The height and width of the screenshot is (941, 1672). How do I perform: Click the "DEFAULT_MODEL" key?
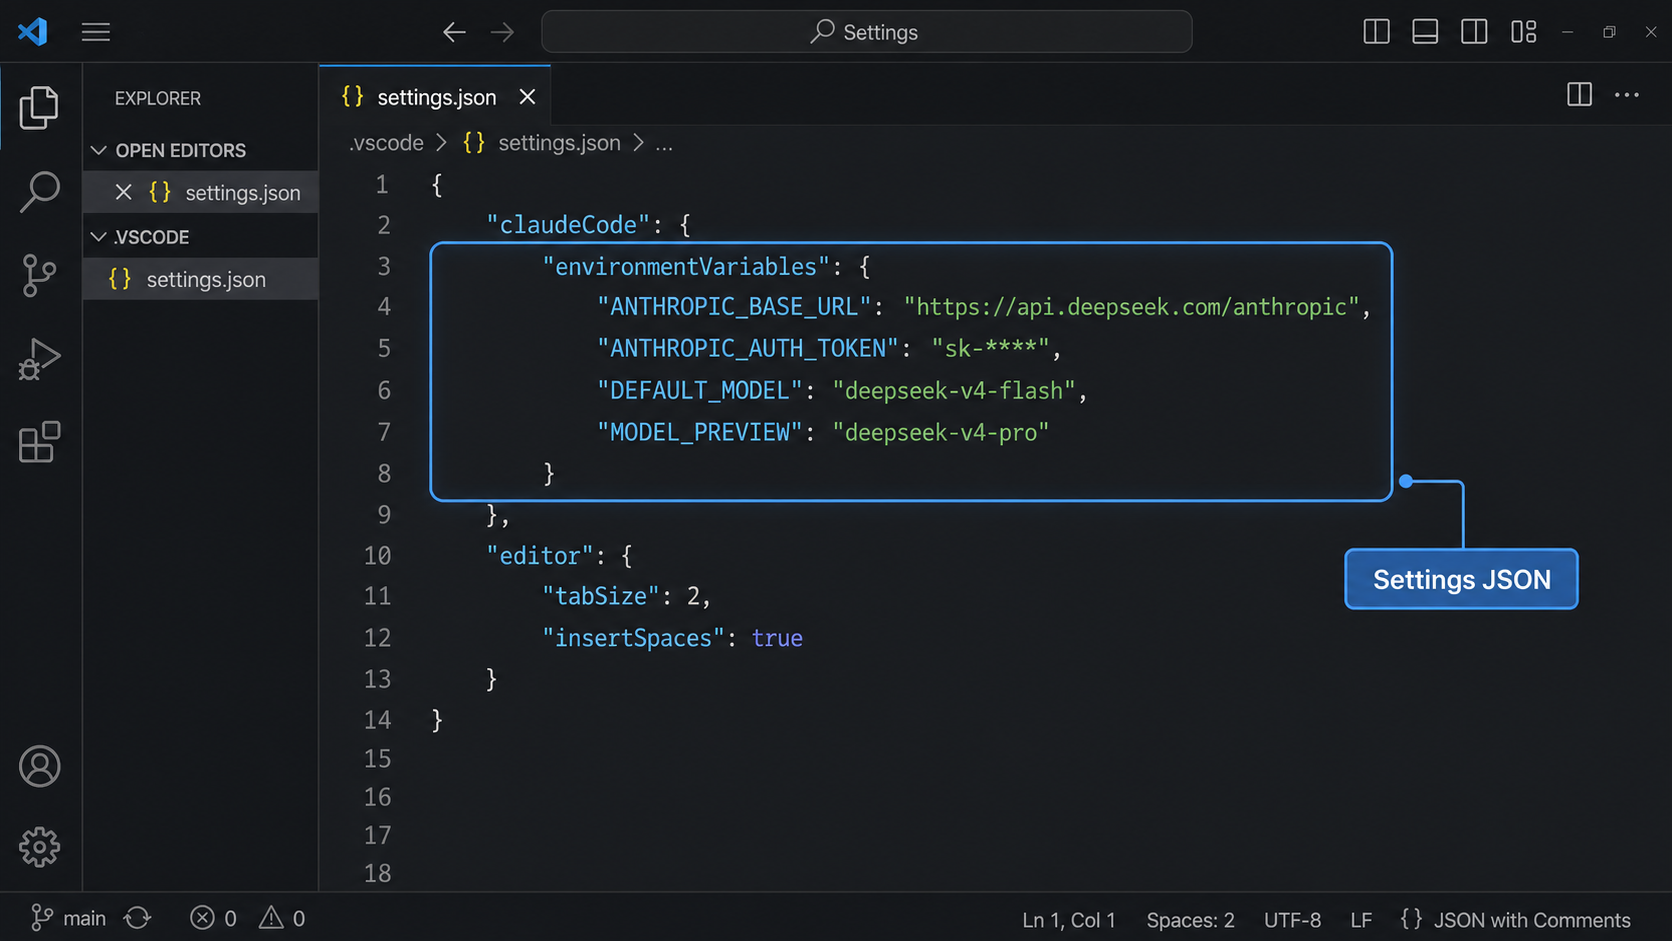click(x=700, y=390)
